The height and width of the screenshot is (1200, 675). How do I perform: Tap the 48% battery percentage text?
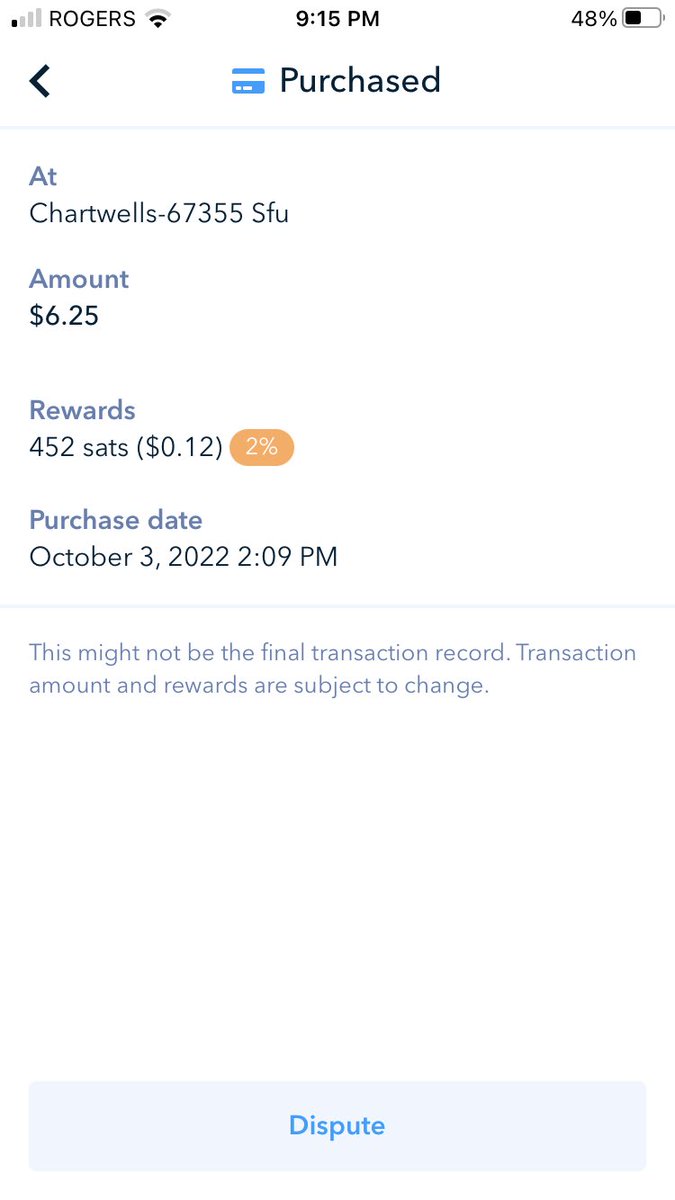(x=594, y=18)
